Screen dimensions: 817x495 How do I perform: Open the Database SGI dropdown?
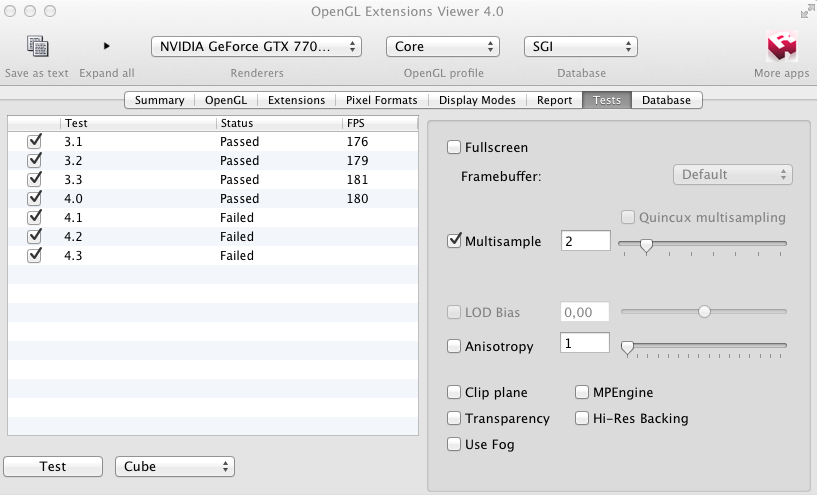pyautogui.click(x=580, y=46)
